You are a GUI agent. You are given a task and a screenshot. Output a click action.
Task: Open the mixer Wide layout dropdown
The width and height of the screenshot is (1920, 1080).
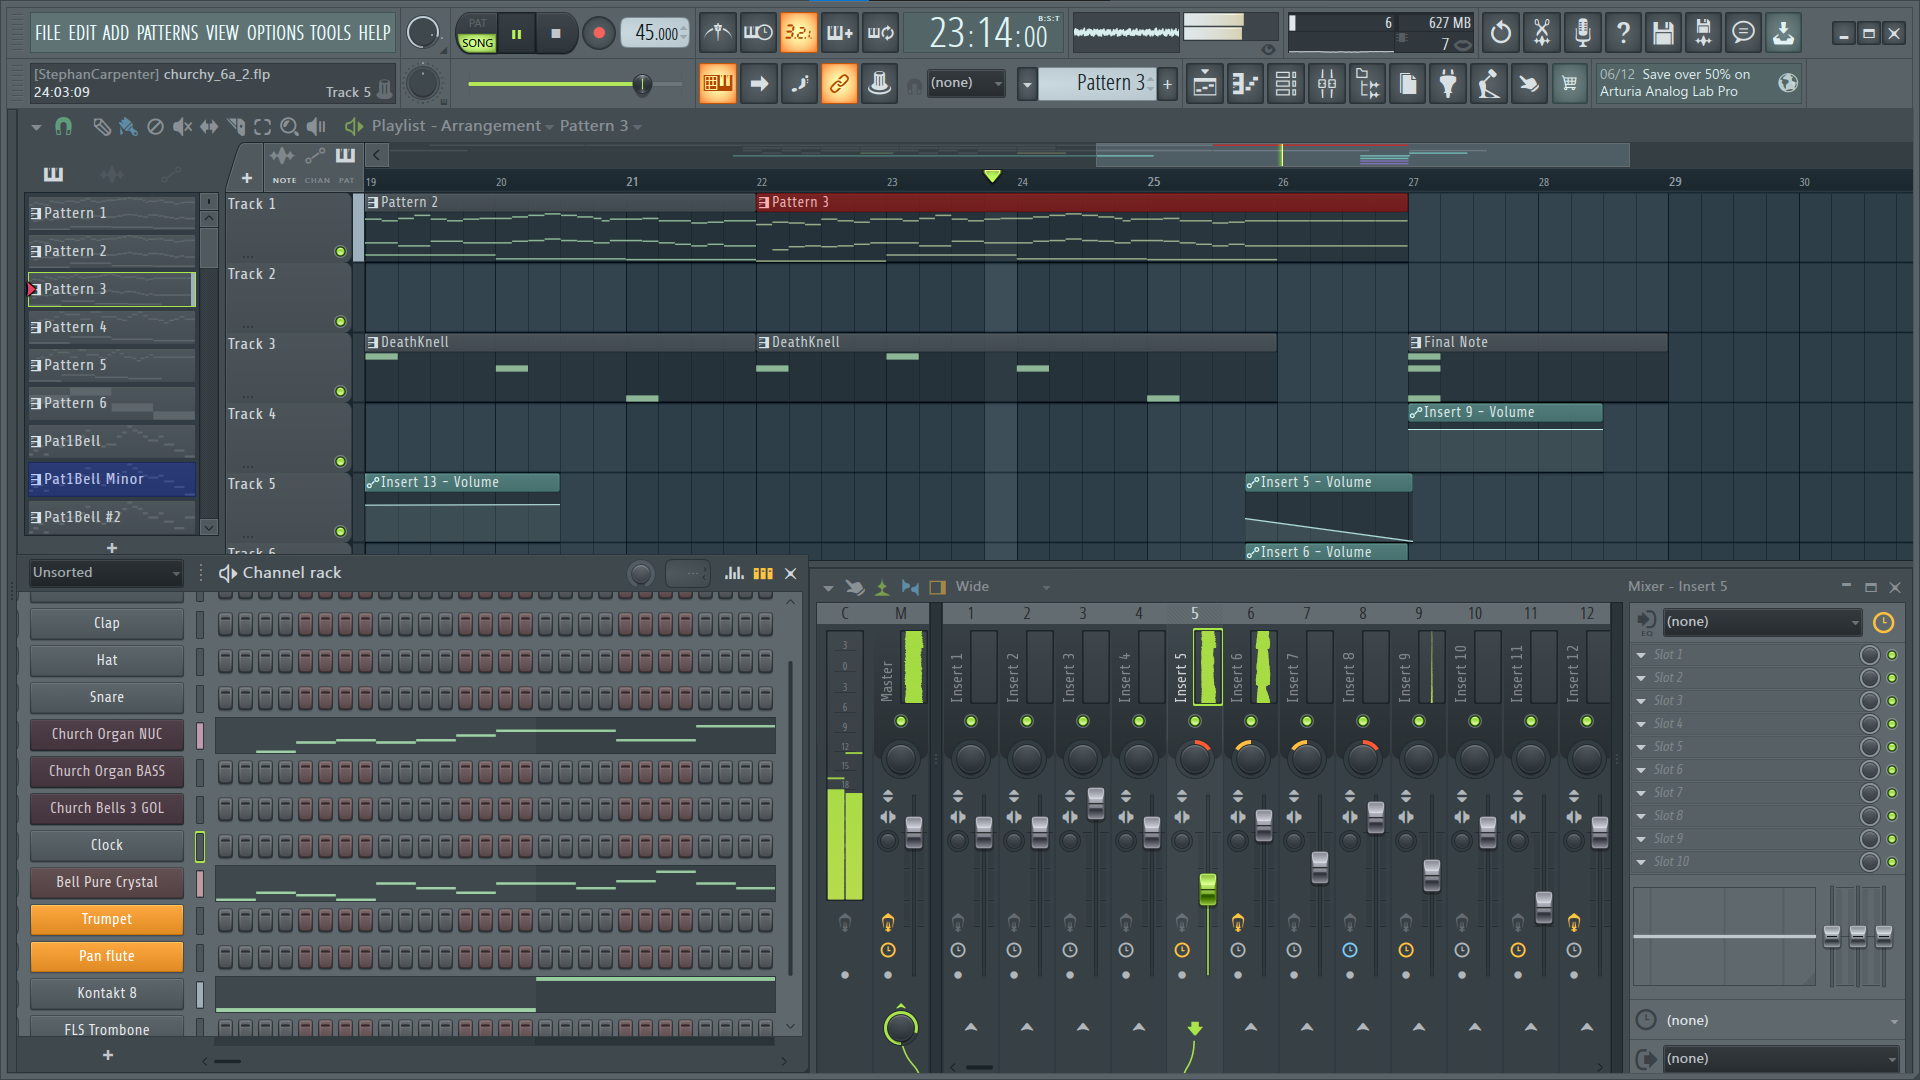(x=1003, y=587)
